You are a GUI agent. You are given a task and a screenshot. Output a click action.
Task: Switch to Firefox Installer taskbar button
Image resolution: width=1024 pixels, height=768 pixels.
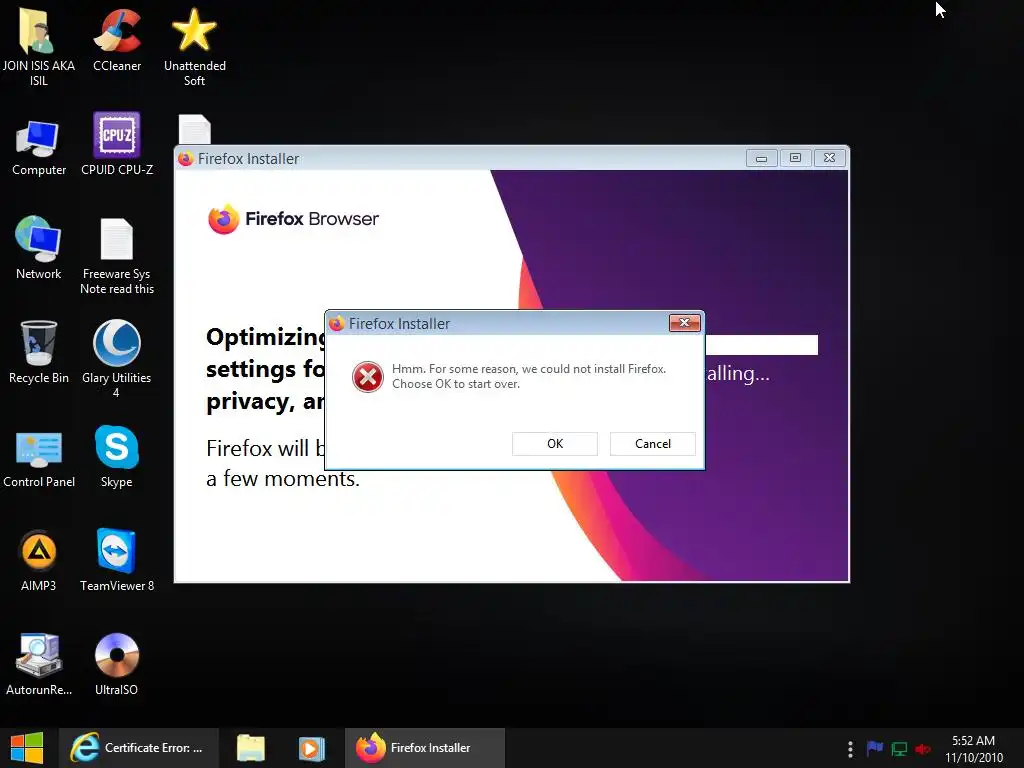(x=424, y=748)
